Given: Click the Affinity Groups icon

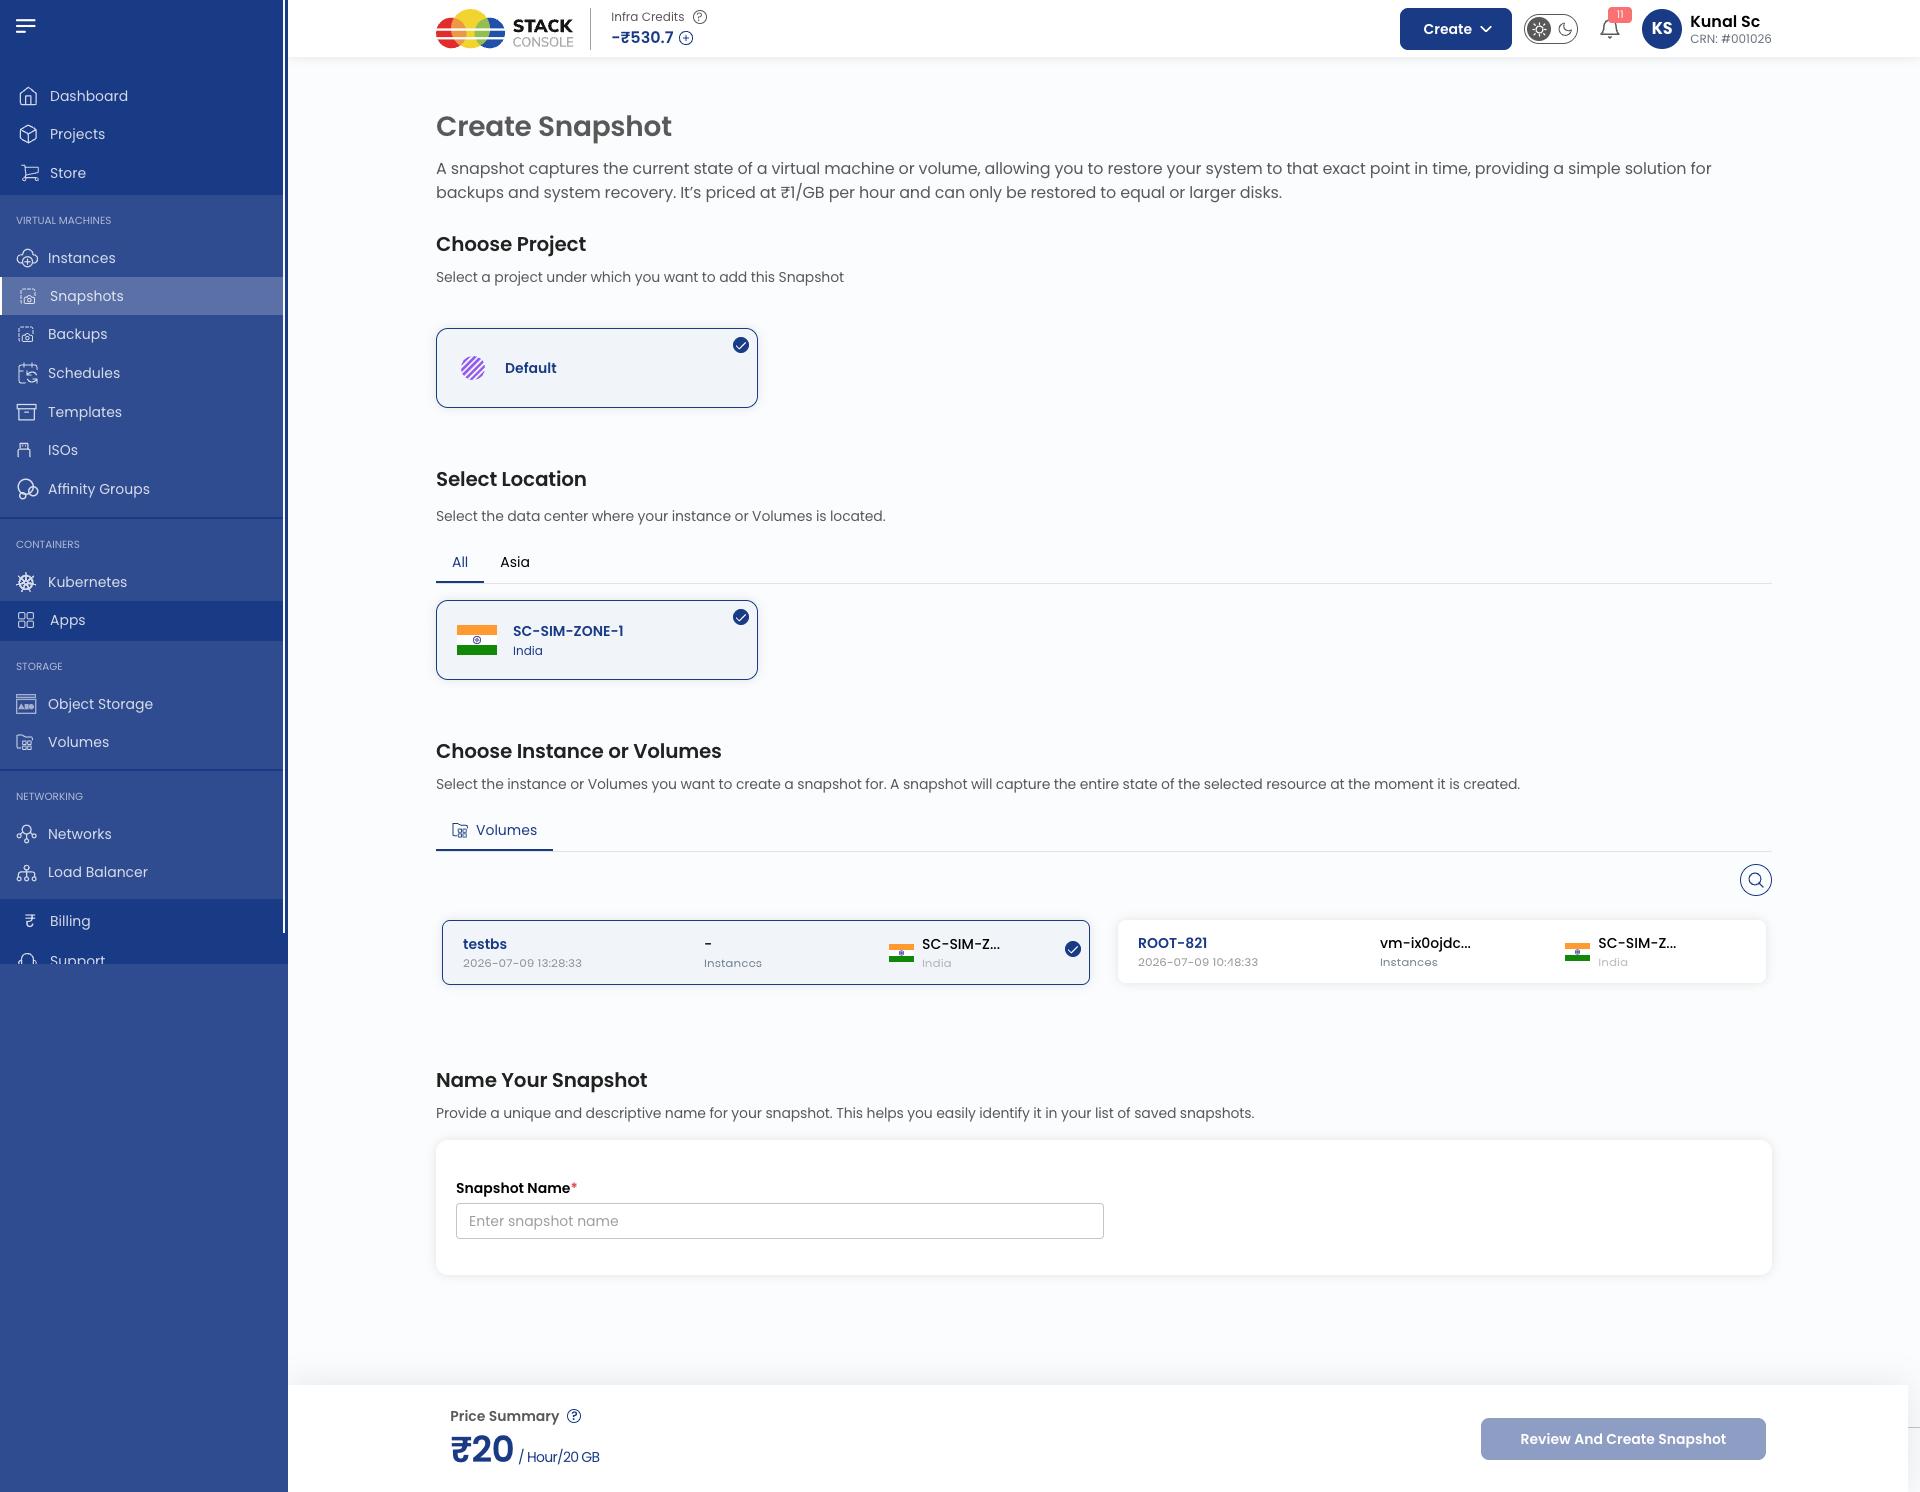Looking at the screenshot, I should point(27,489).
